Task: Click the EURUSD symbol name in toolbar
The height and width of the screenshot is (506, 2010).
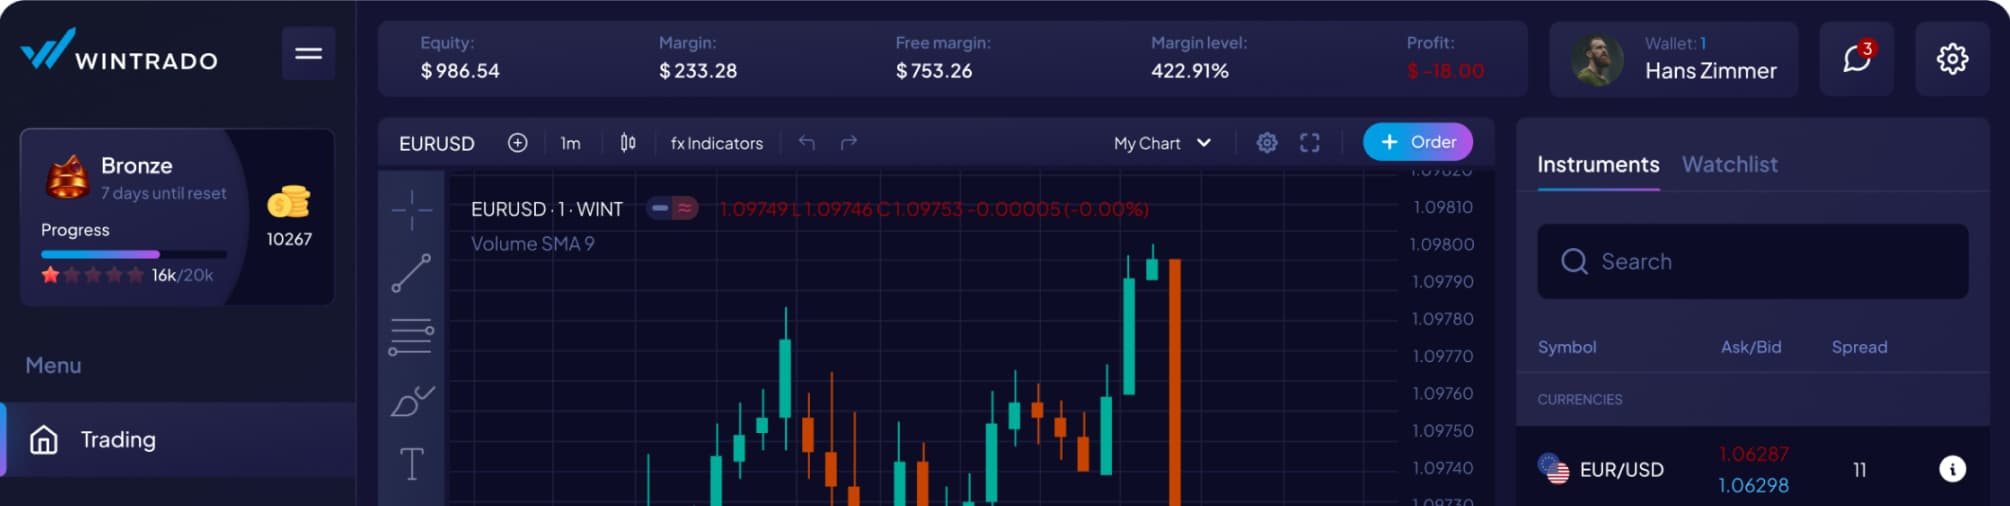Action: click(437, 143)
